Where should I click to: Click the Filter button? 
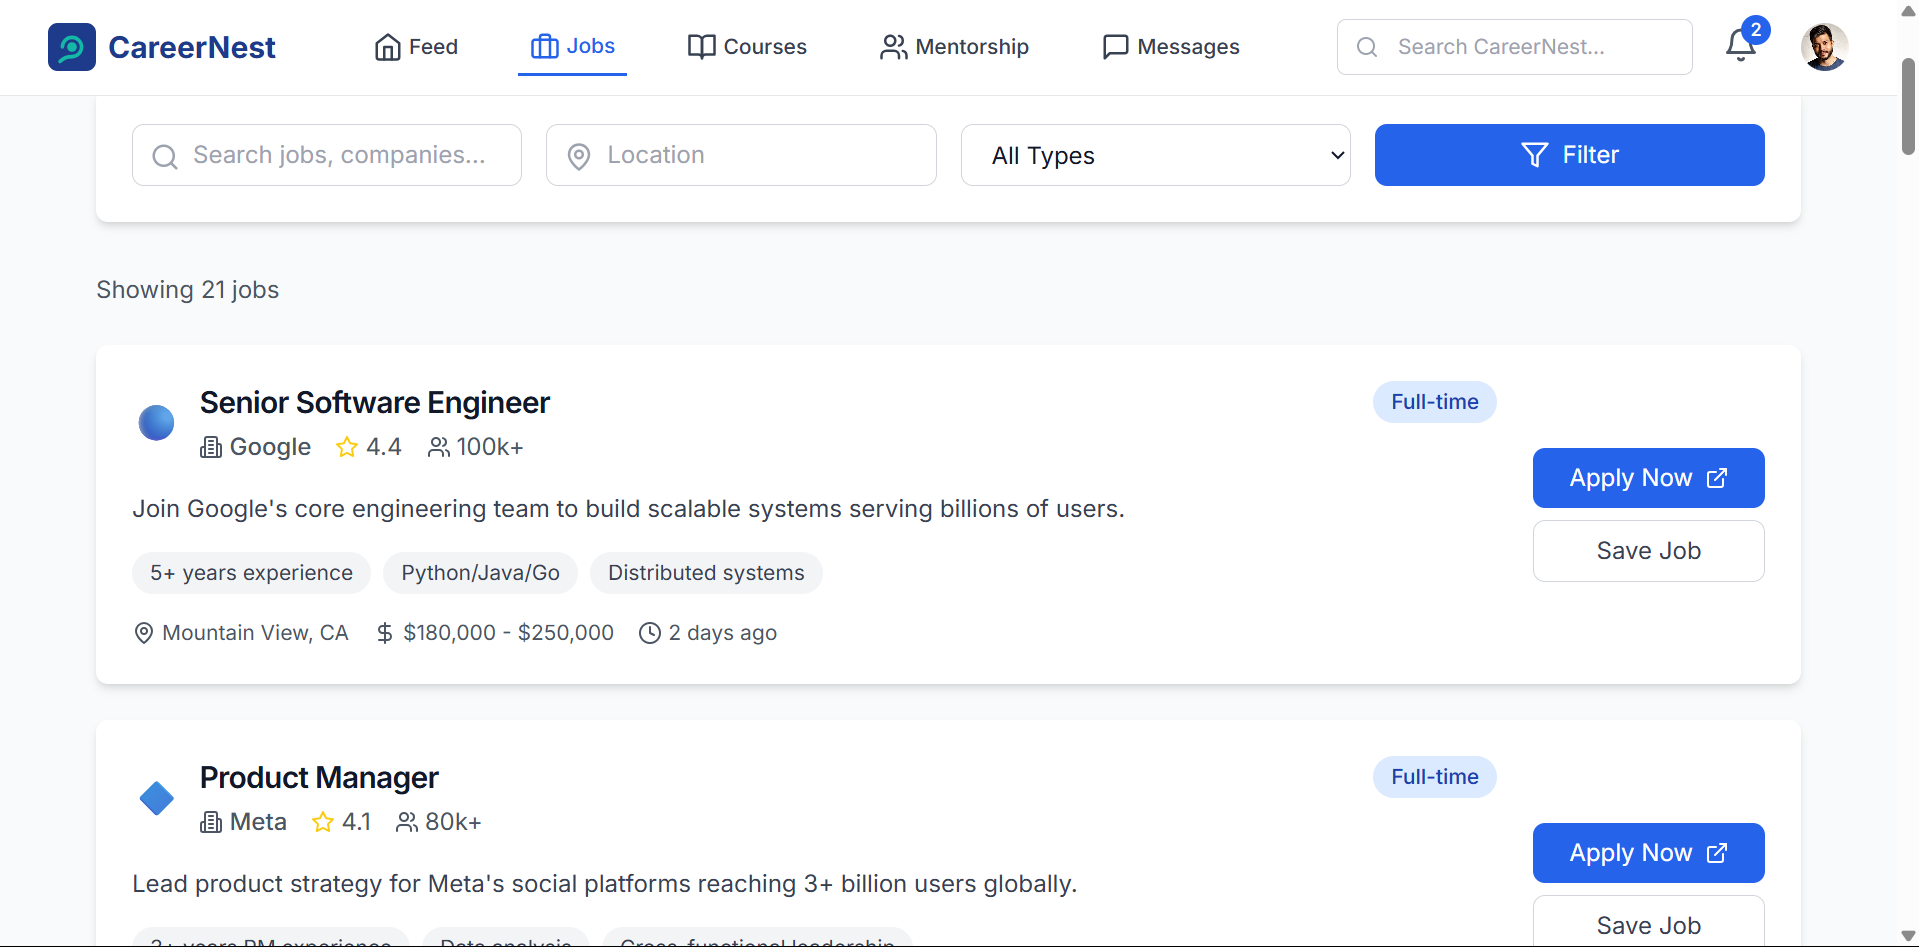1569,155
